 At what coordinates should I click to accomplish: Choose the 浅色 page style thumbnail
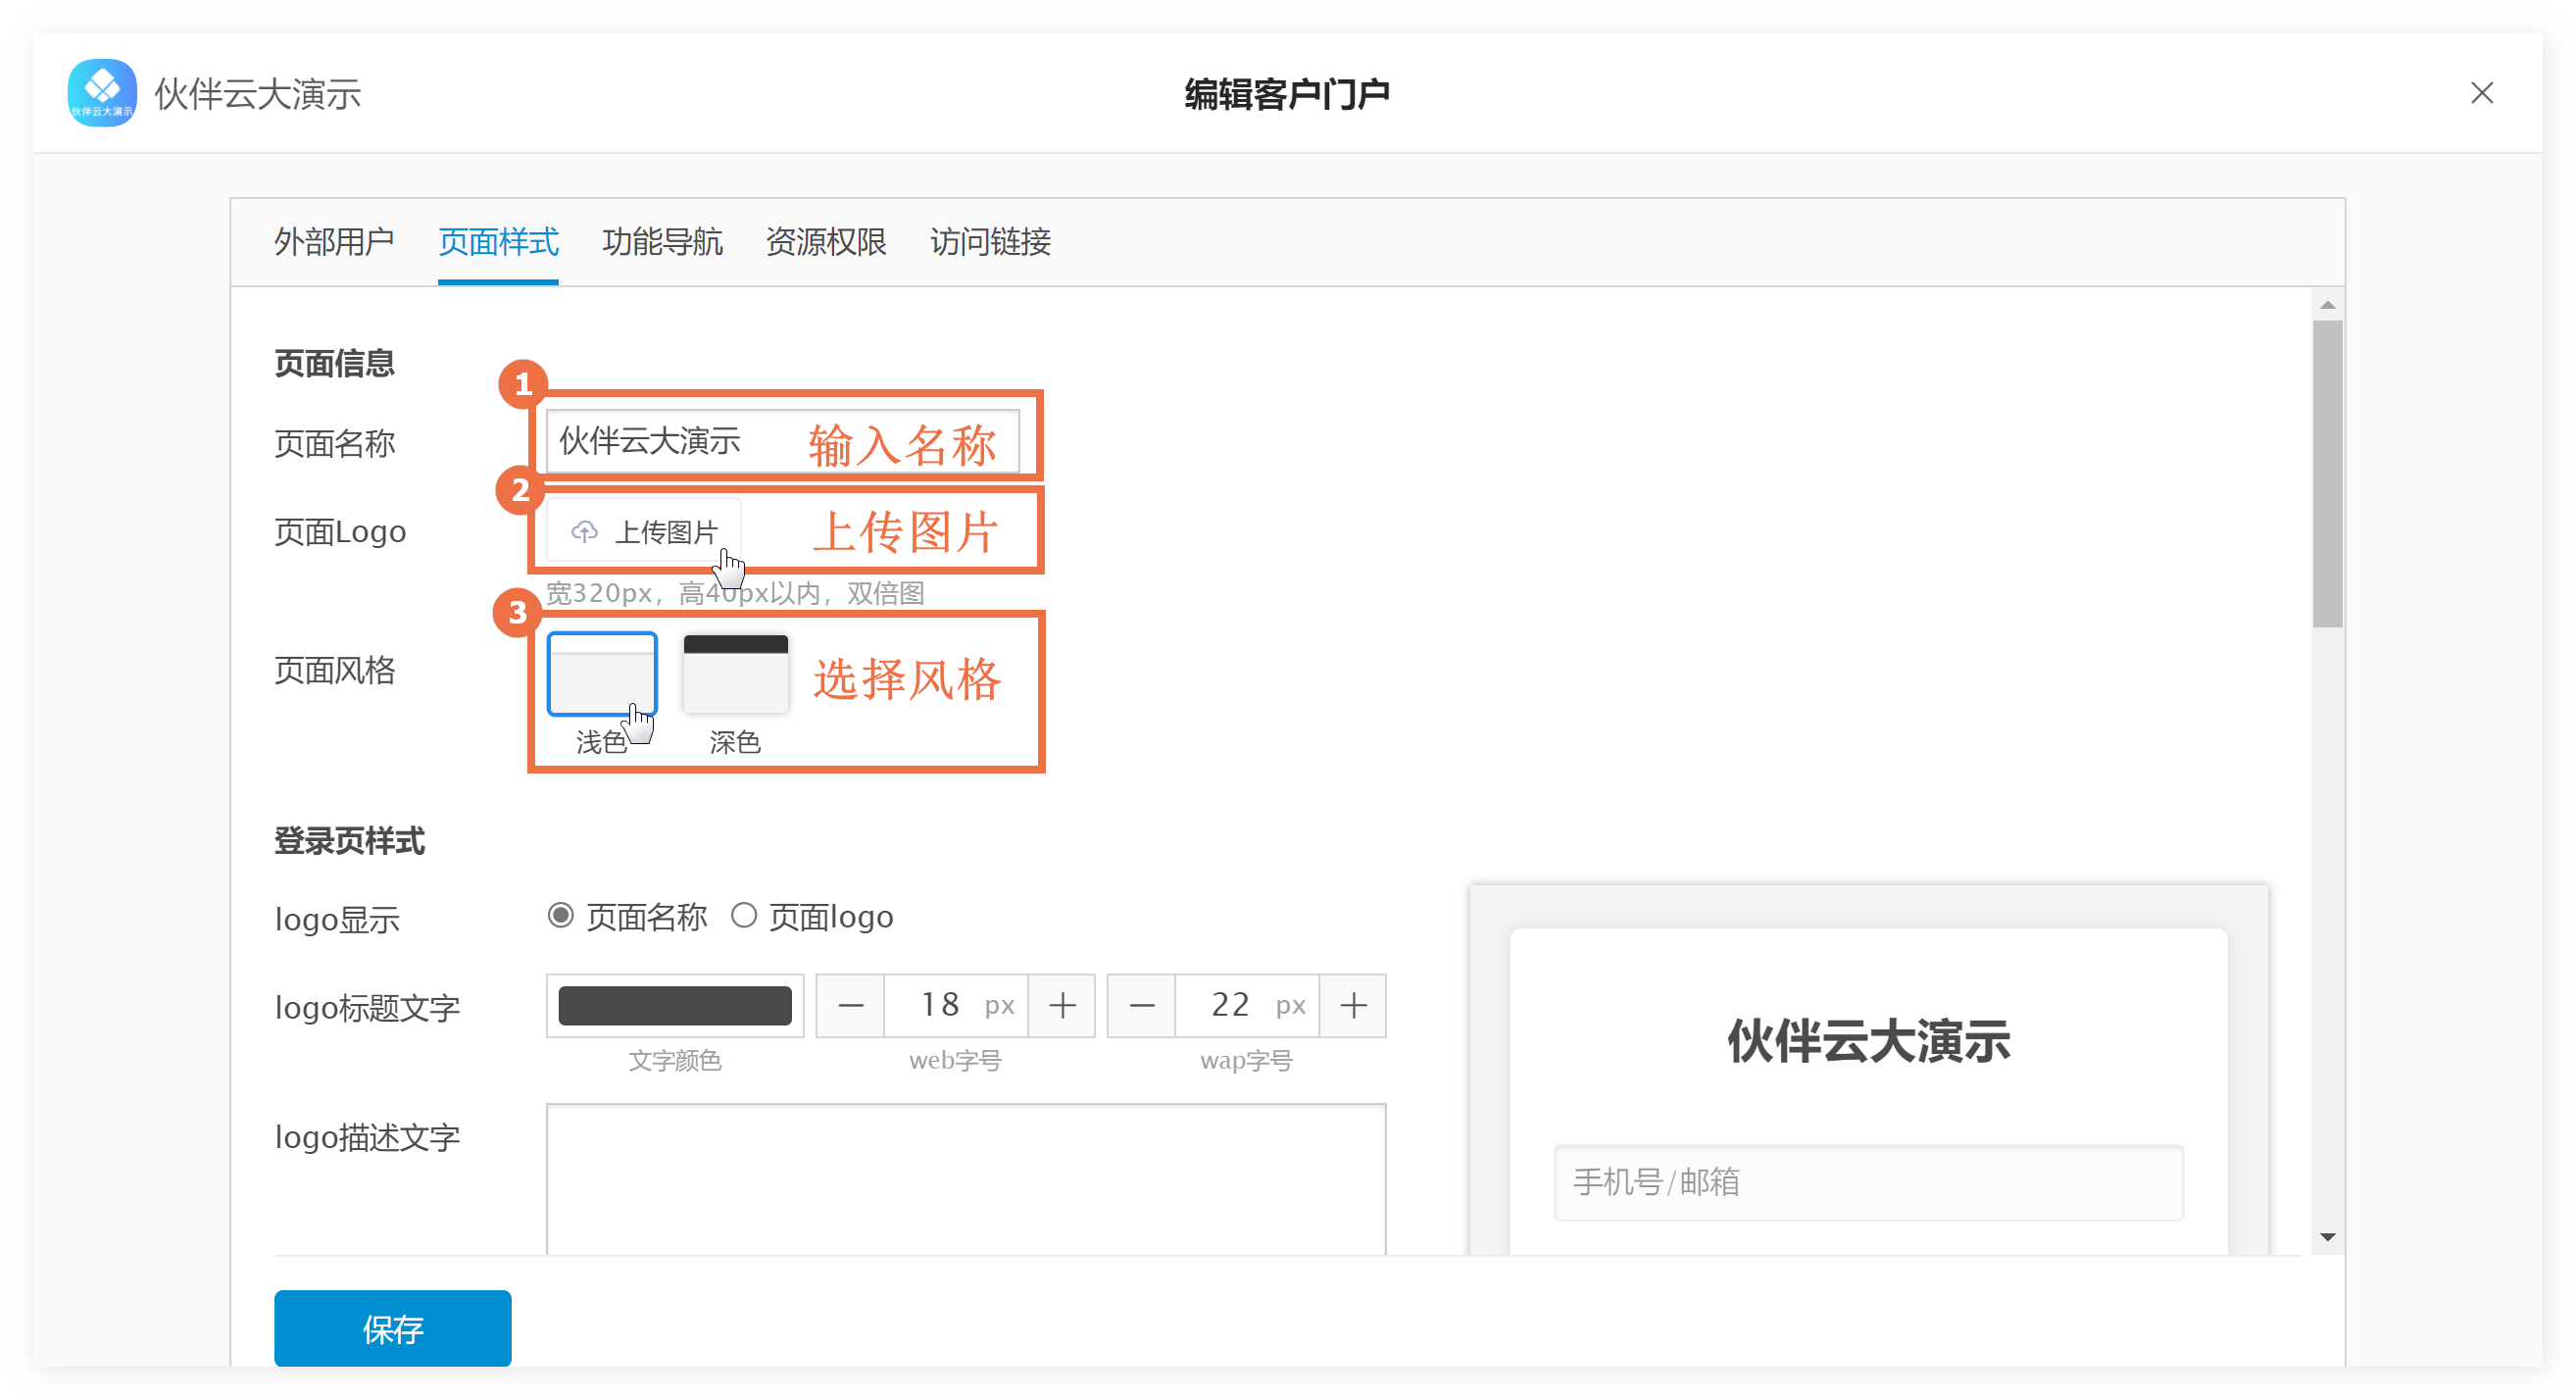(602, 673)
